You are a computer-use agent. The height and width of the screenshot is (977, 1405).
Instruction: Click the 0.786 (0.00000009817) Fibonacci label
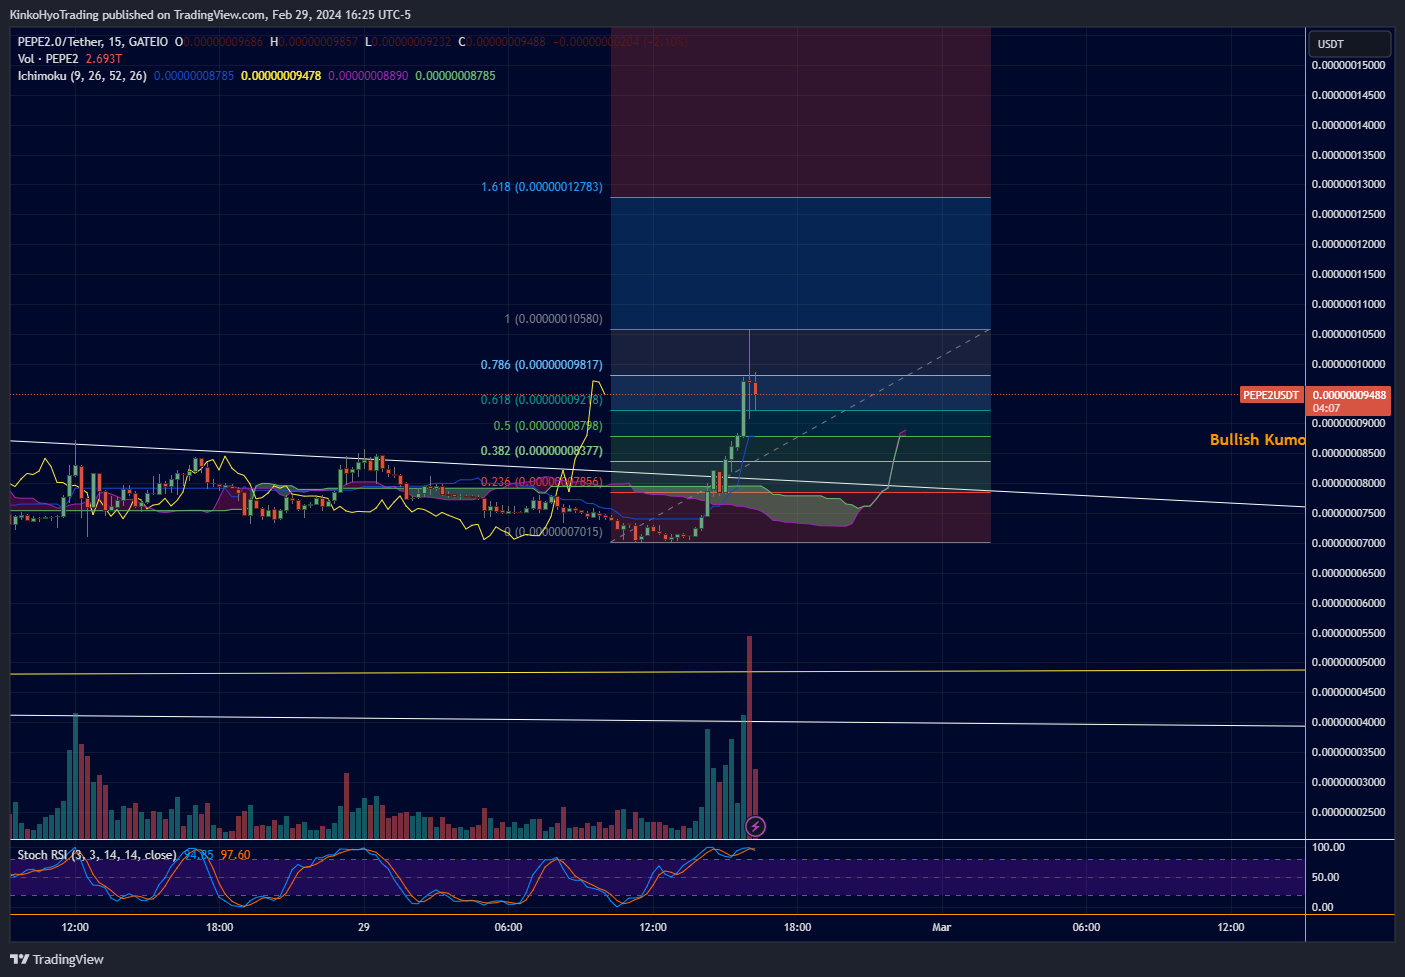pyautogui.click(x=542, y=365)
